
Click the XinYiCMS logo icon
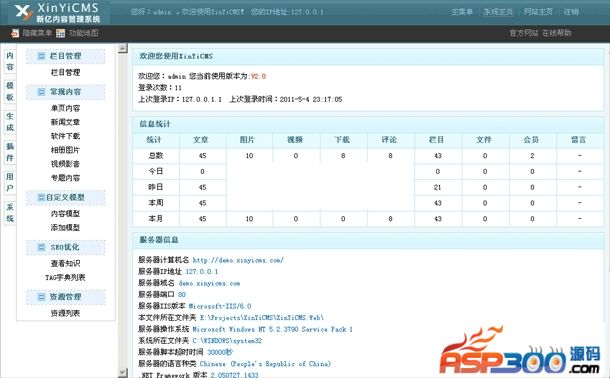(x=23, y=12)
